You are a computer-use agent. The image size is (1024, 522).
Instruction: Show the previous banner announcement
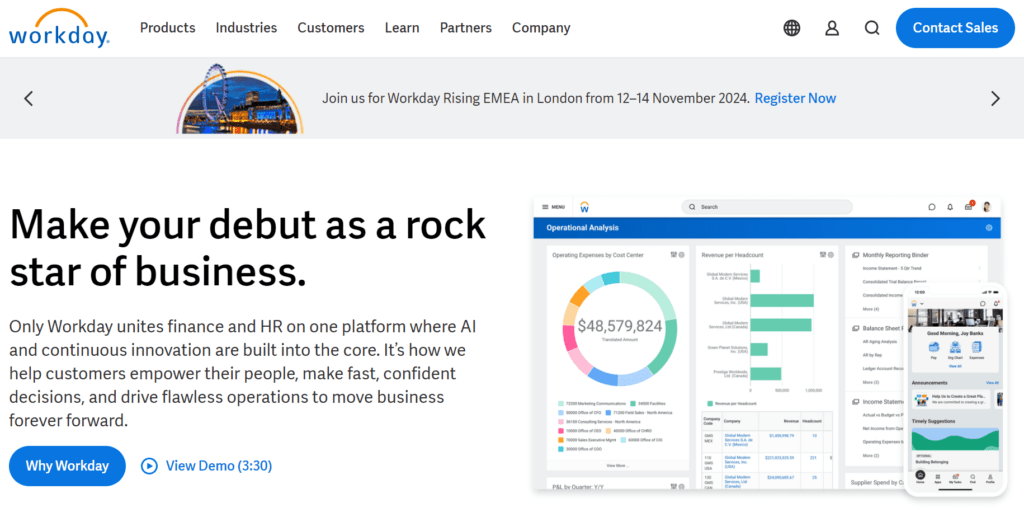[28, 99]
